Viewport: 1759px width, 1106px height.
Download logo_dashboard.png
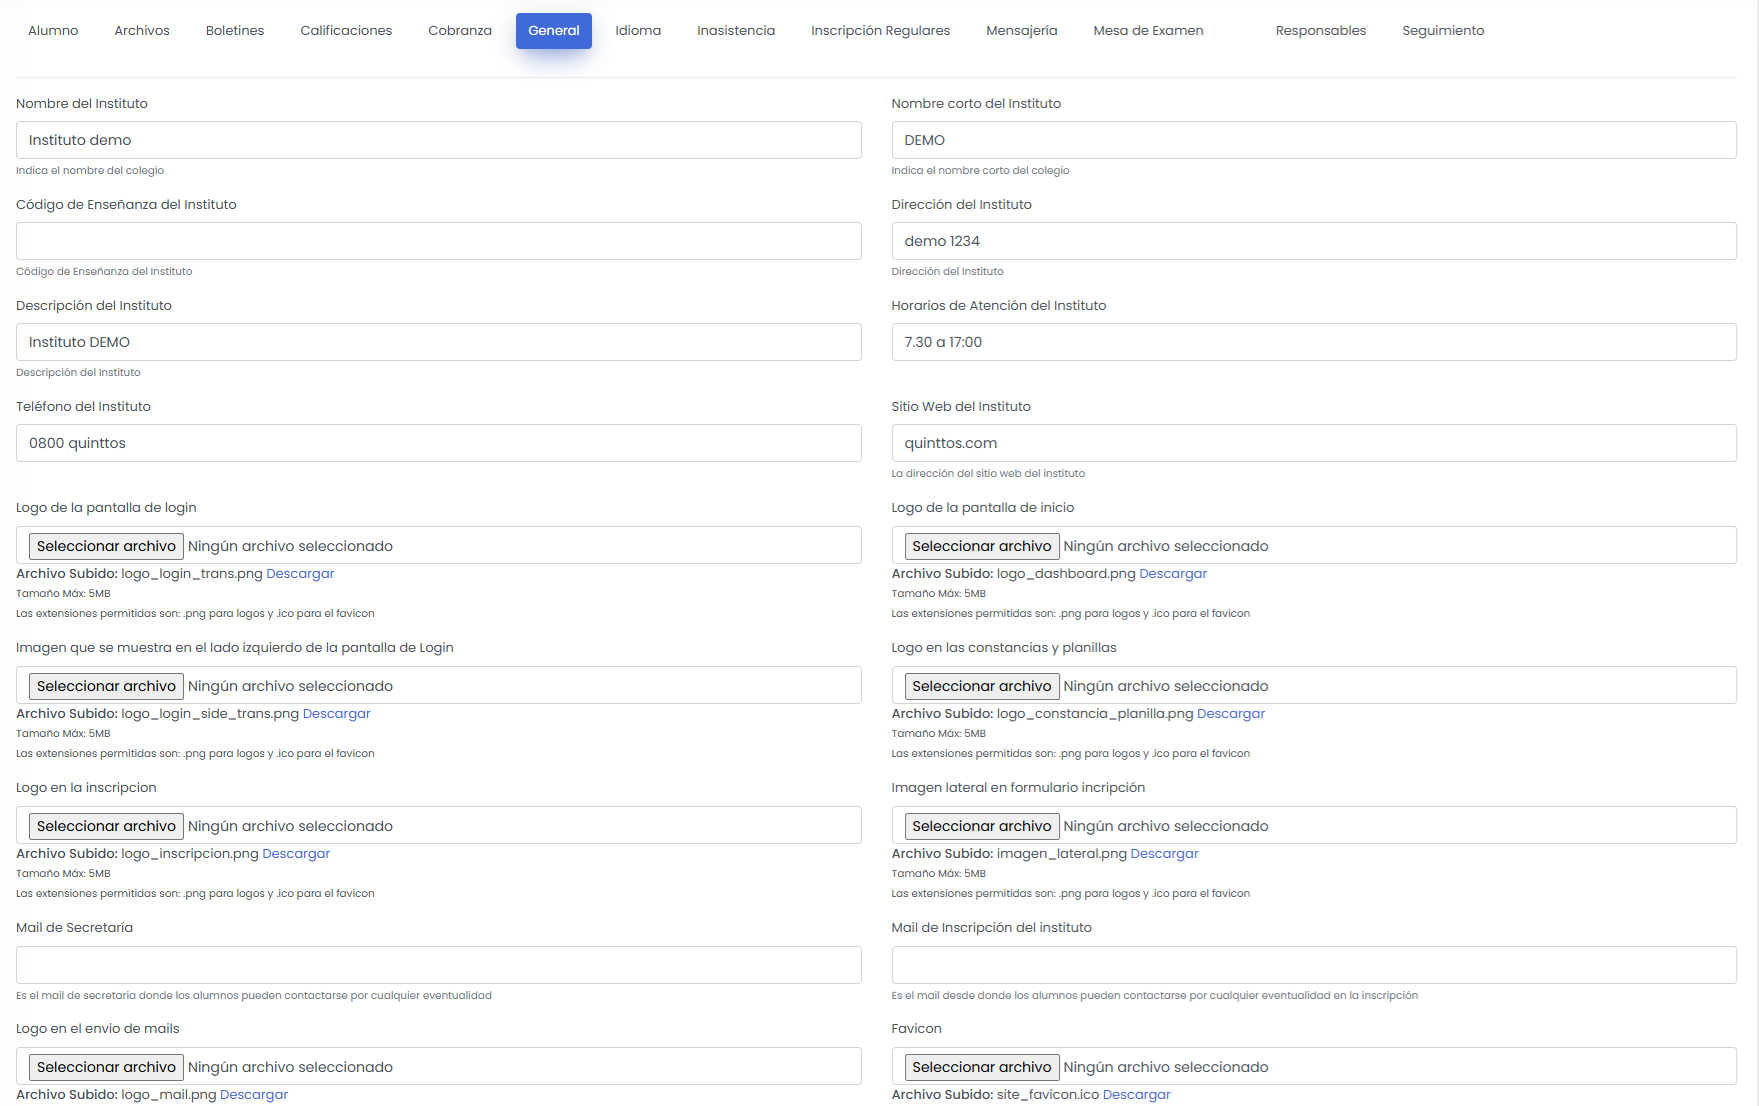pos(1173,574)
